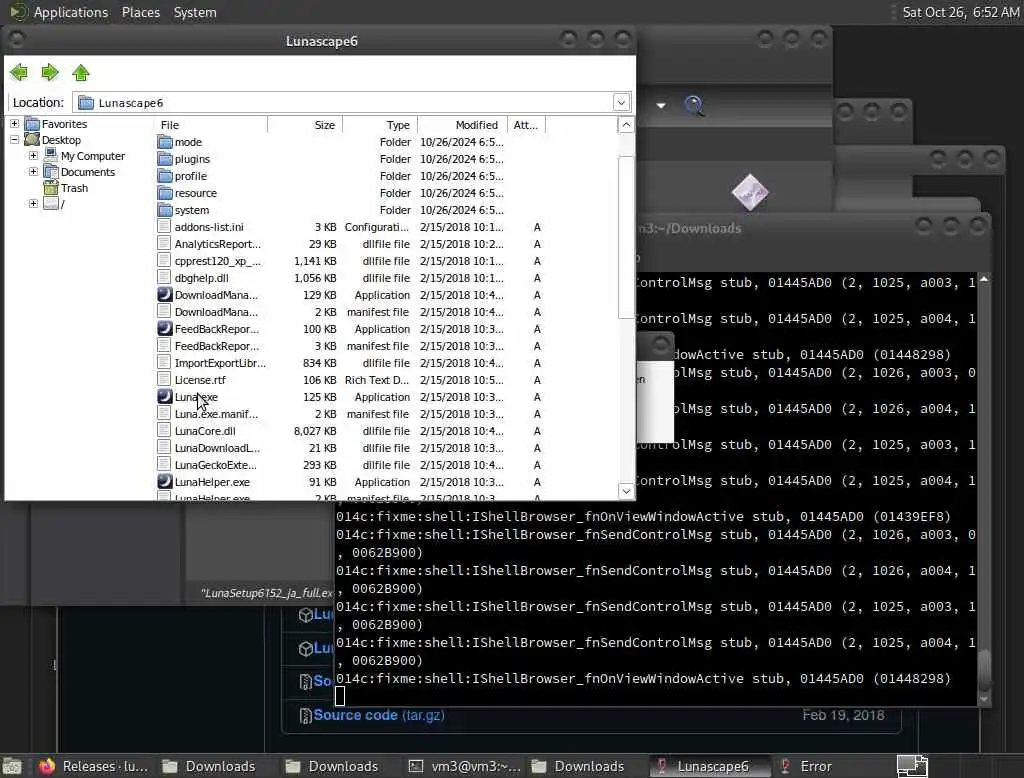This screenshot has height=778, width=1024.
Task: Expand the Favorites tree node
Action: [x=14, y=123]
